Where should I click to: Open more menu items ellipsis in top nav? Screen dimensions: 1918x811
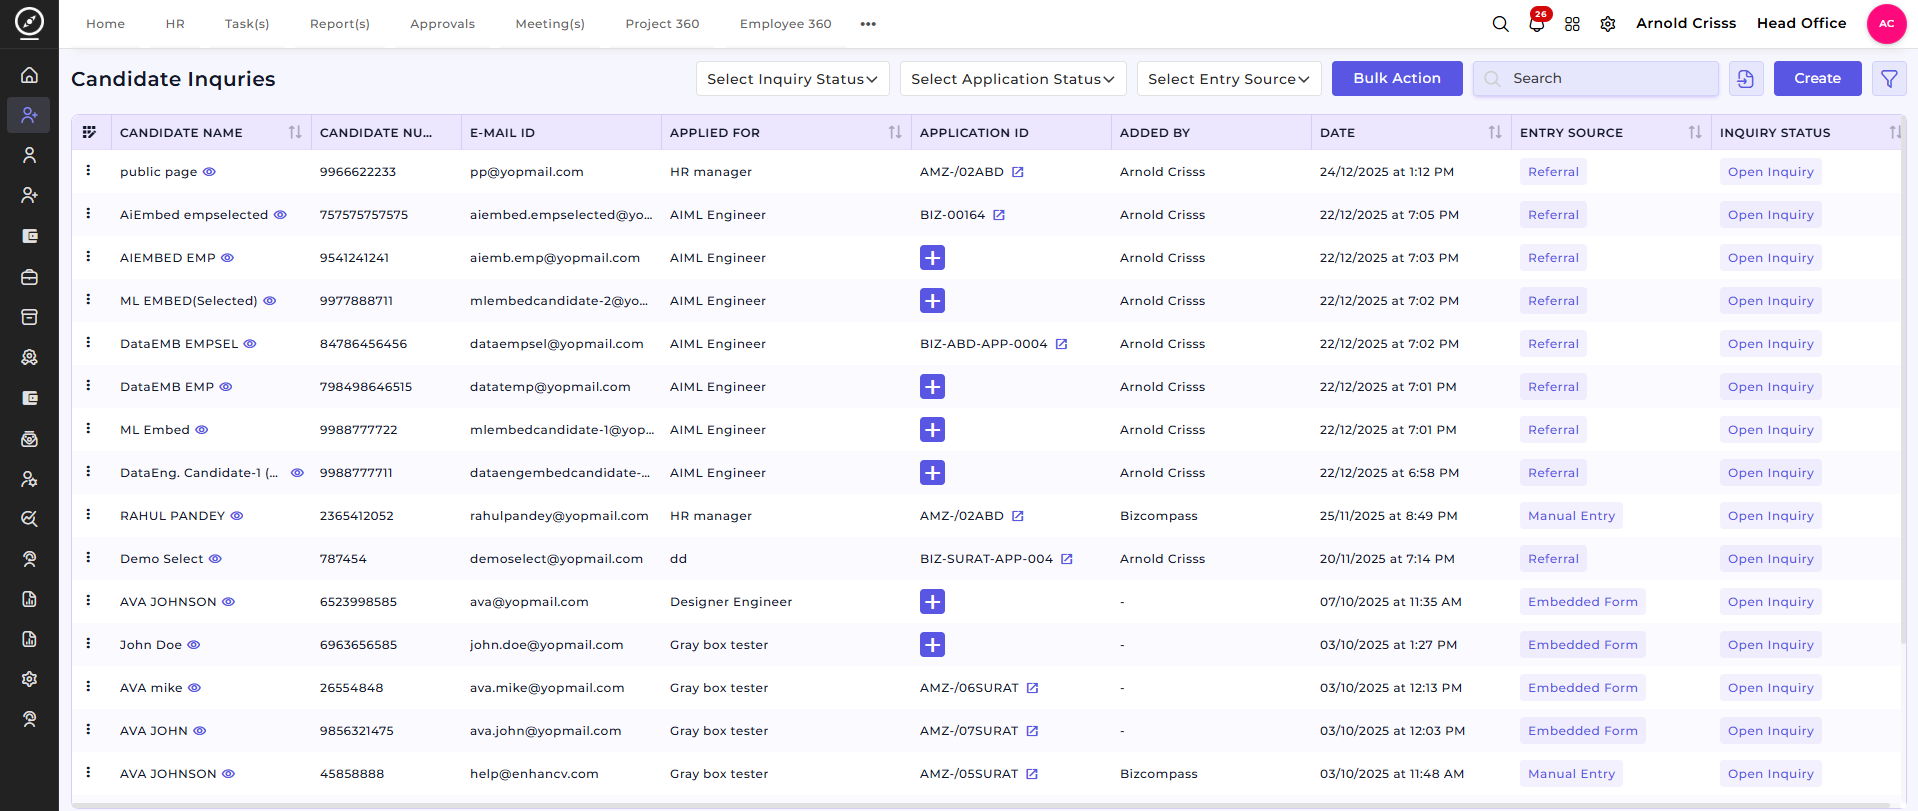868,24
